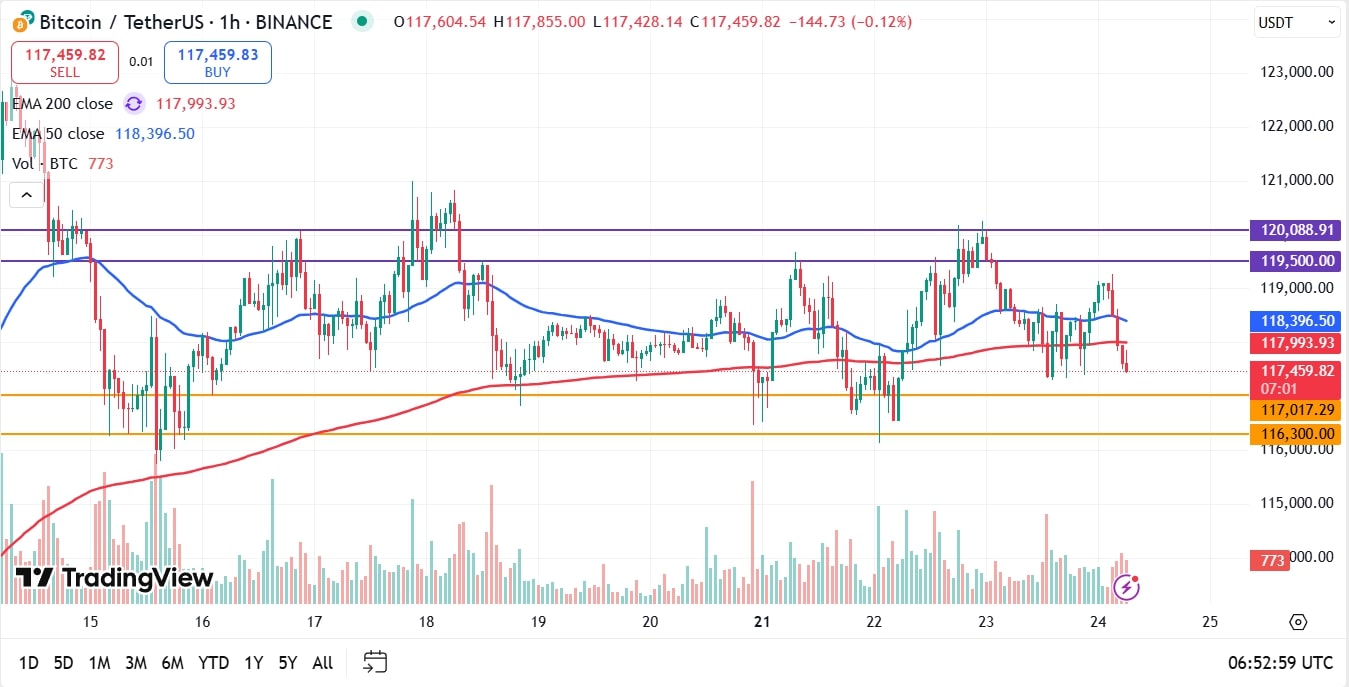Click the 118,396.50 blue EMA price label
Image resolution: width=1349 pixels, height=687 pixels.
click(x=1296, y=321)
